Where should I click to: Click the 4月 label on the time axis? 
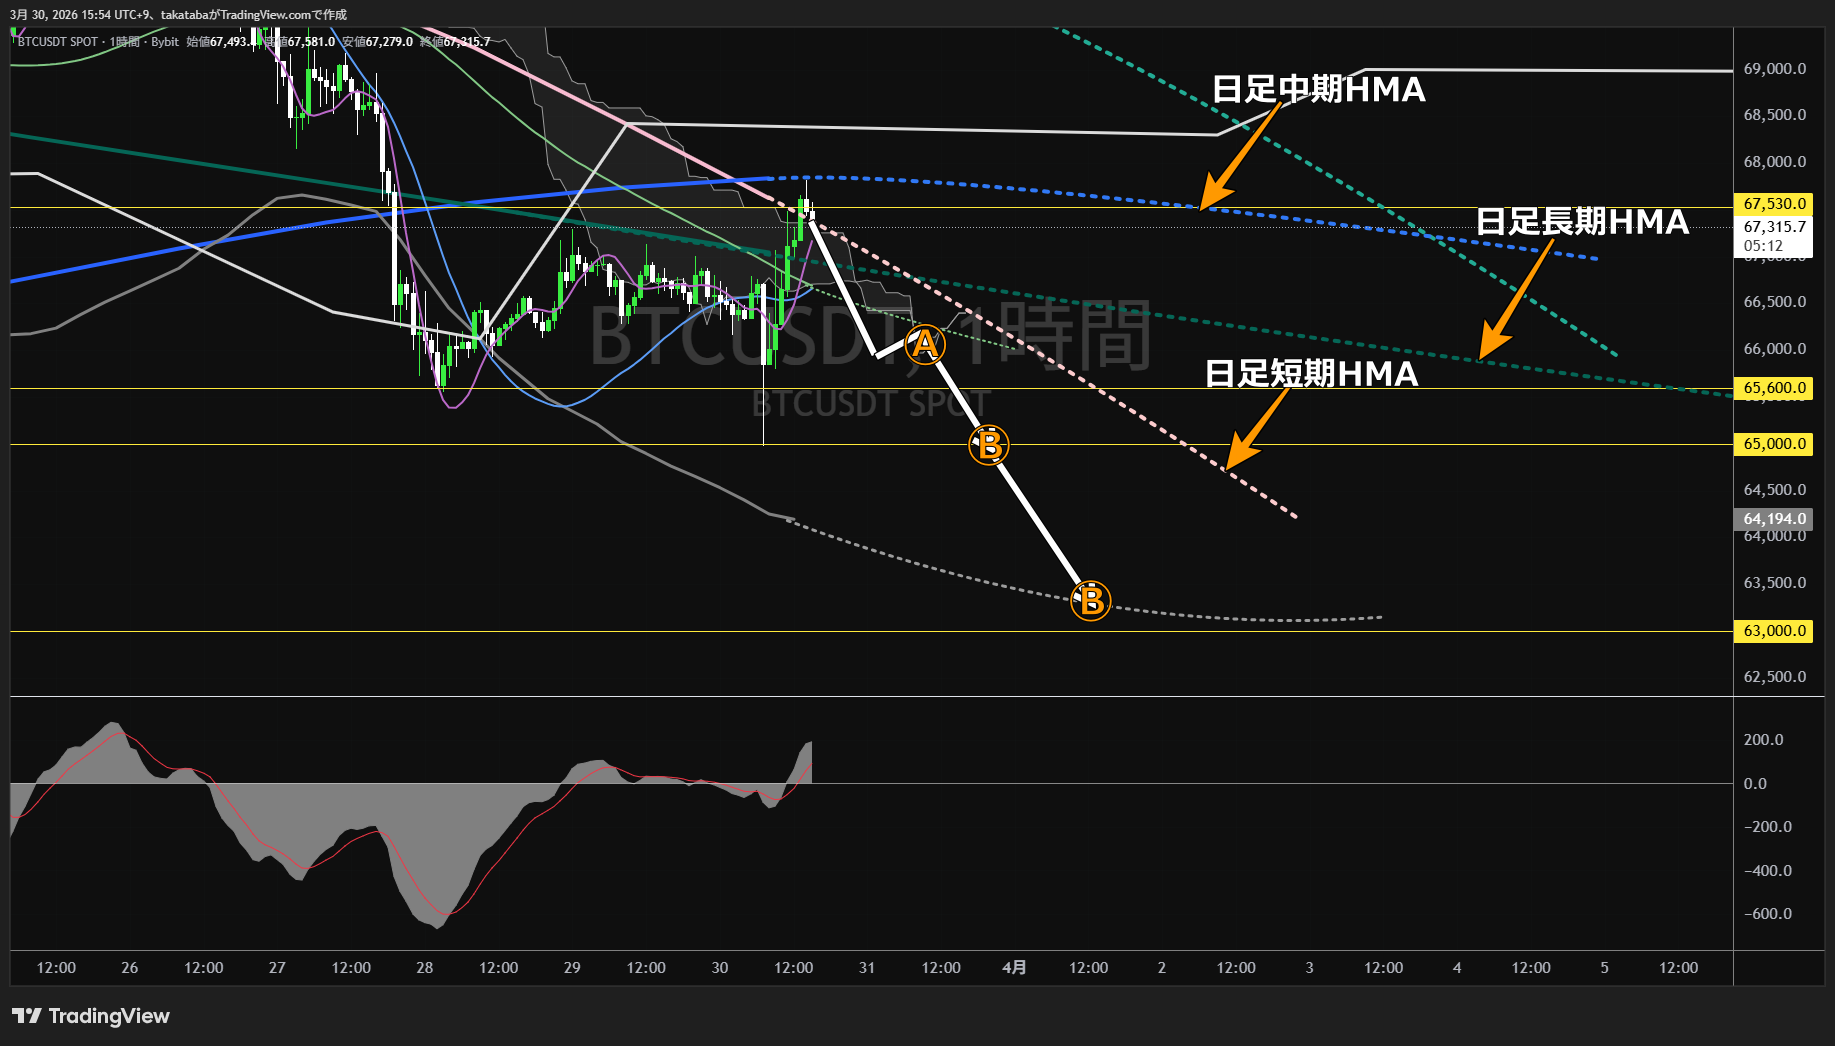pos(1014,967)
